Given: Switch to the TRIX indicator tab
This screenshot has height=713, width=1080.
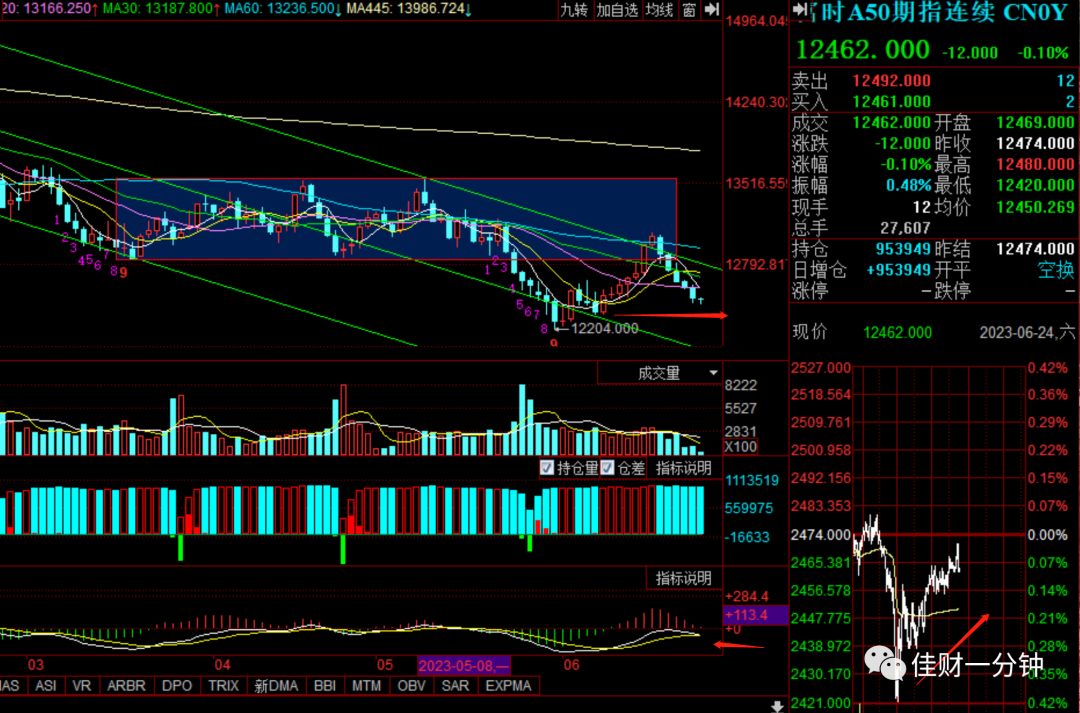Looking at the screenshot, I should 223,686.
